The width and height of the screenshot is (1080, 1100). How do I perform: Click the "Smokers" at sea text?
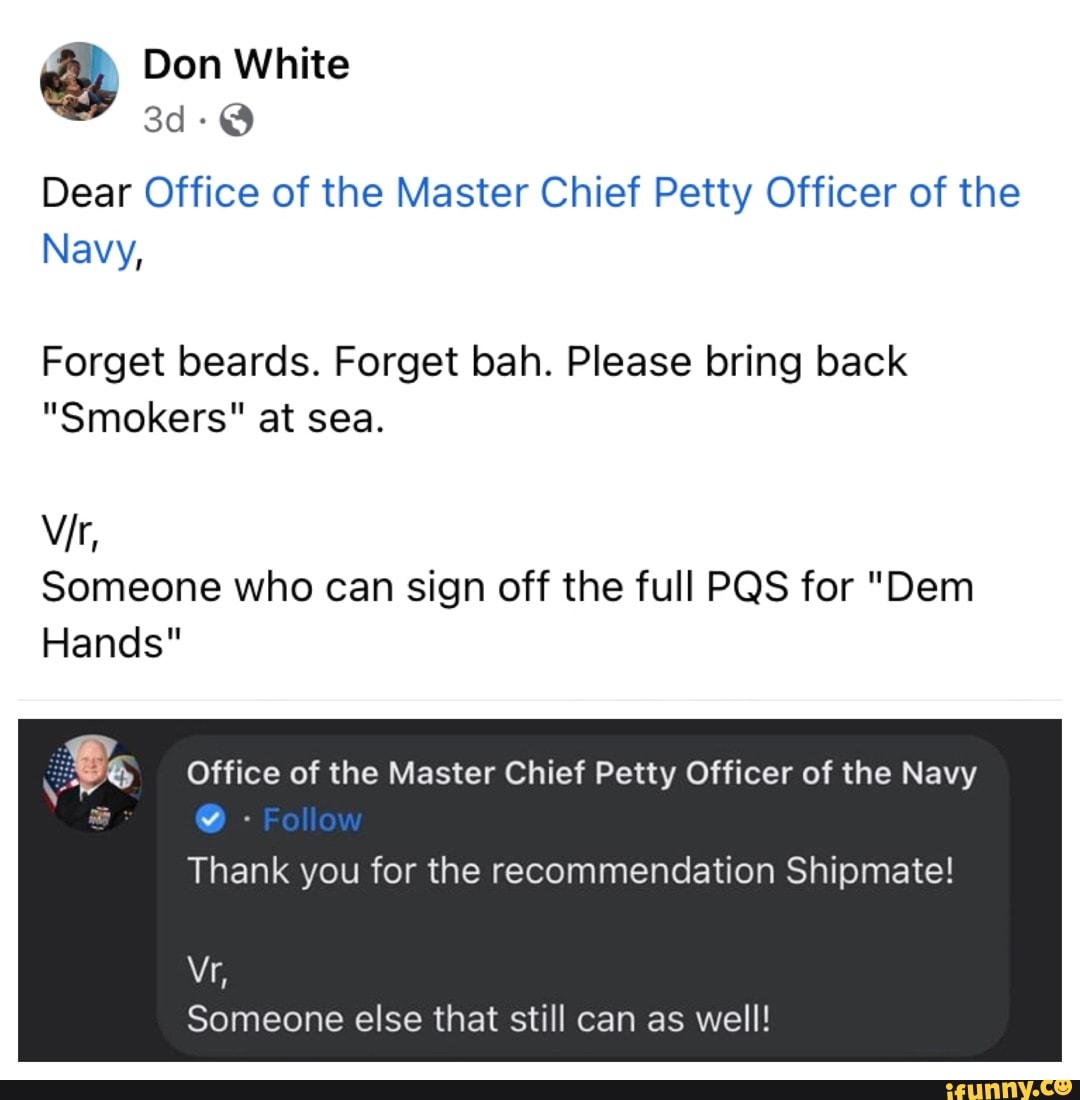click(x=212, y=419)
